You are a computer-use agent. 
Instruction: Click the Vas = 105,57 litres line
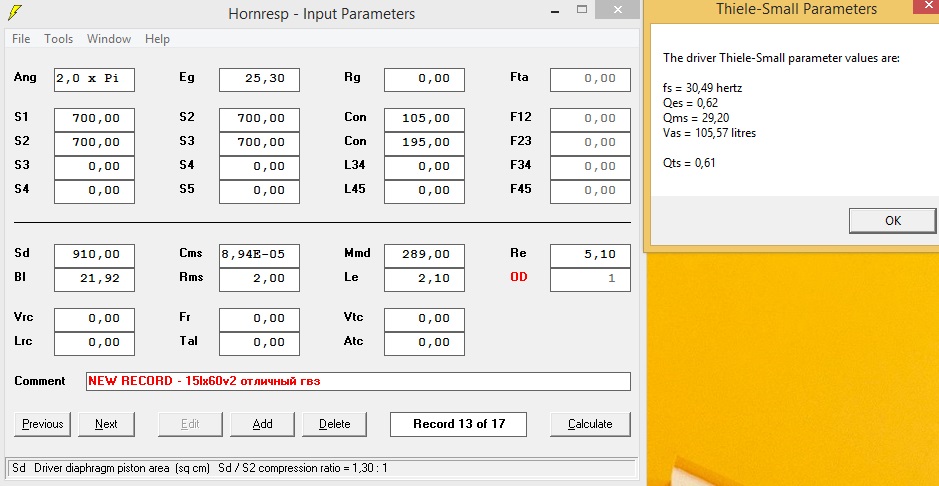tap(709, 133)
